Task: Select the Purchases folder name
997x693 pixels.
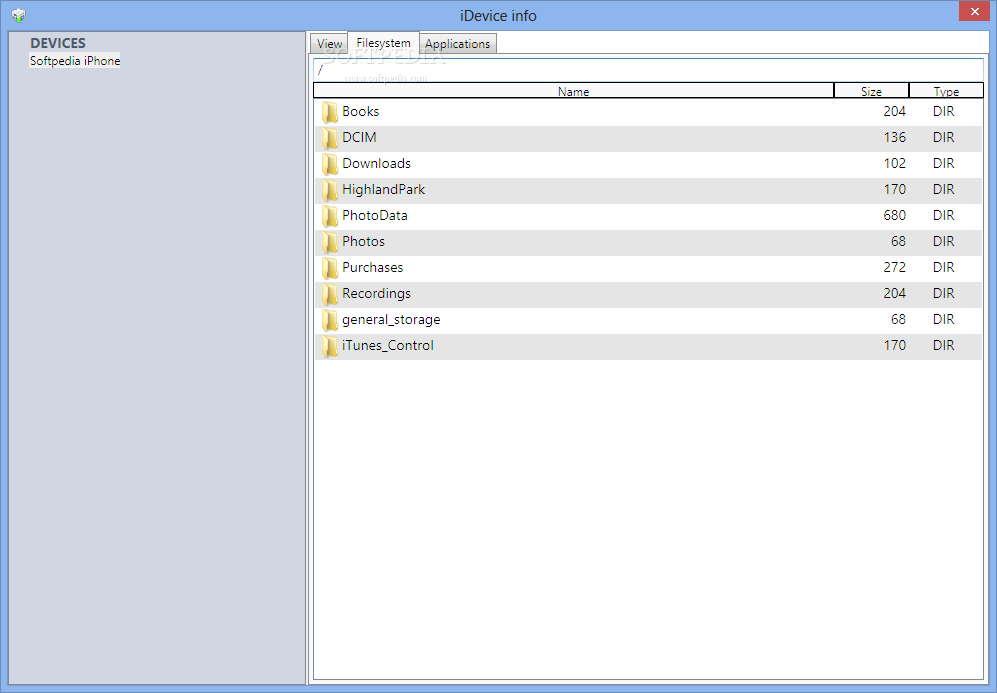Action: click(373, 268)
